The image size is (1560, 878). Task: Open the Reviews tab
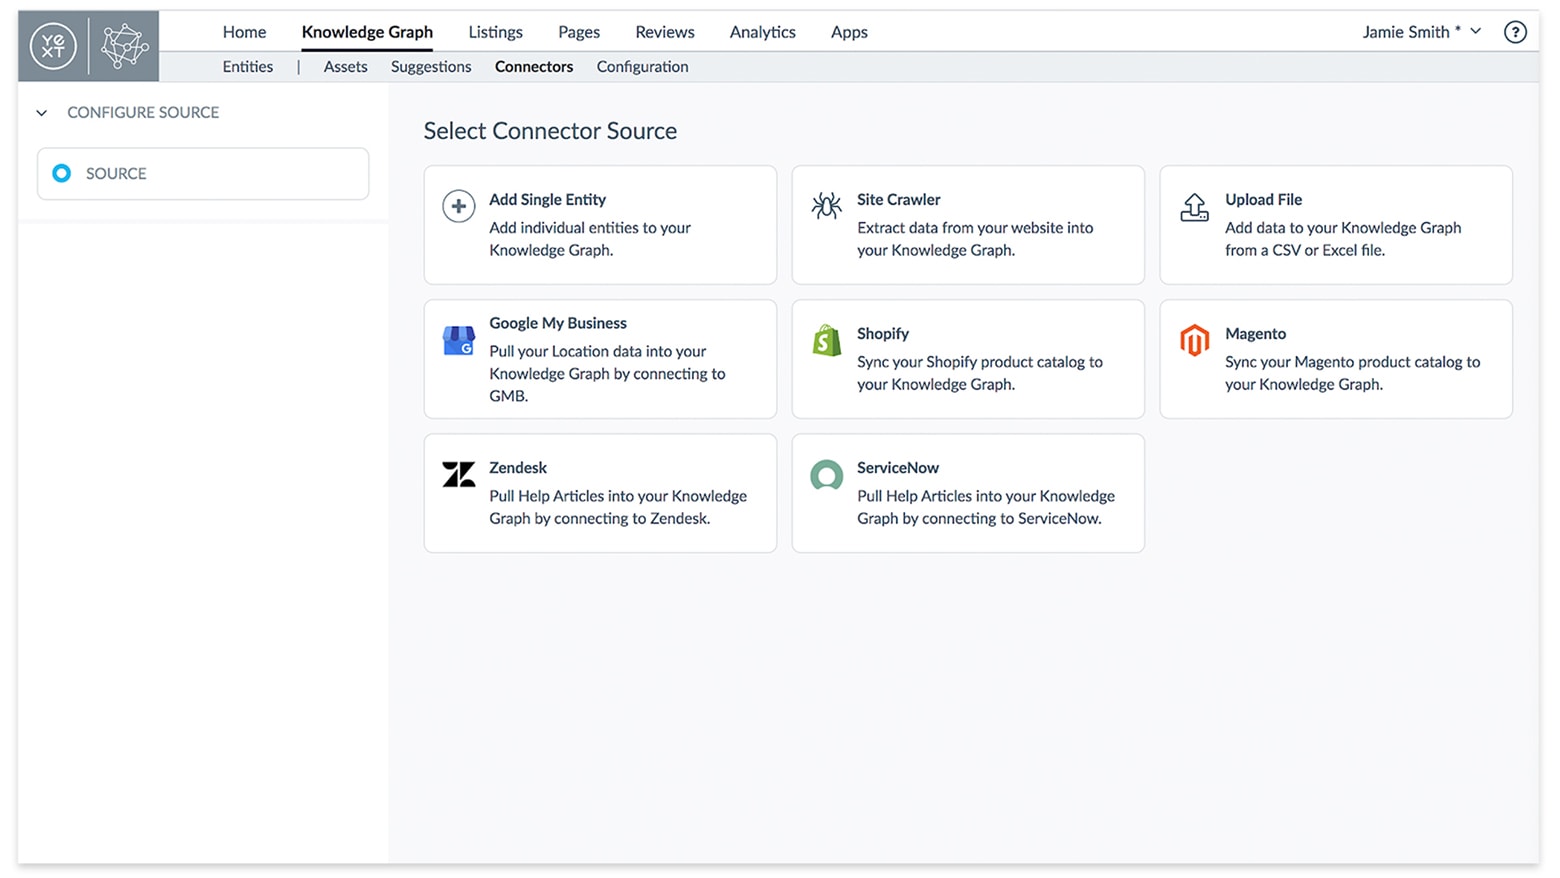click(665, 32)
